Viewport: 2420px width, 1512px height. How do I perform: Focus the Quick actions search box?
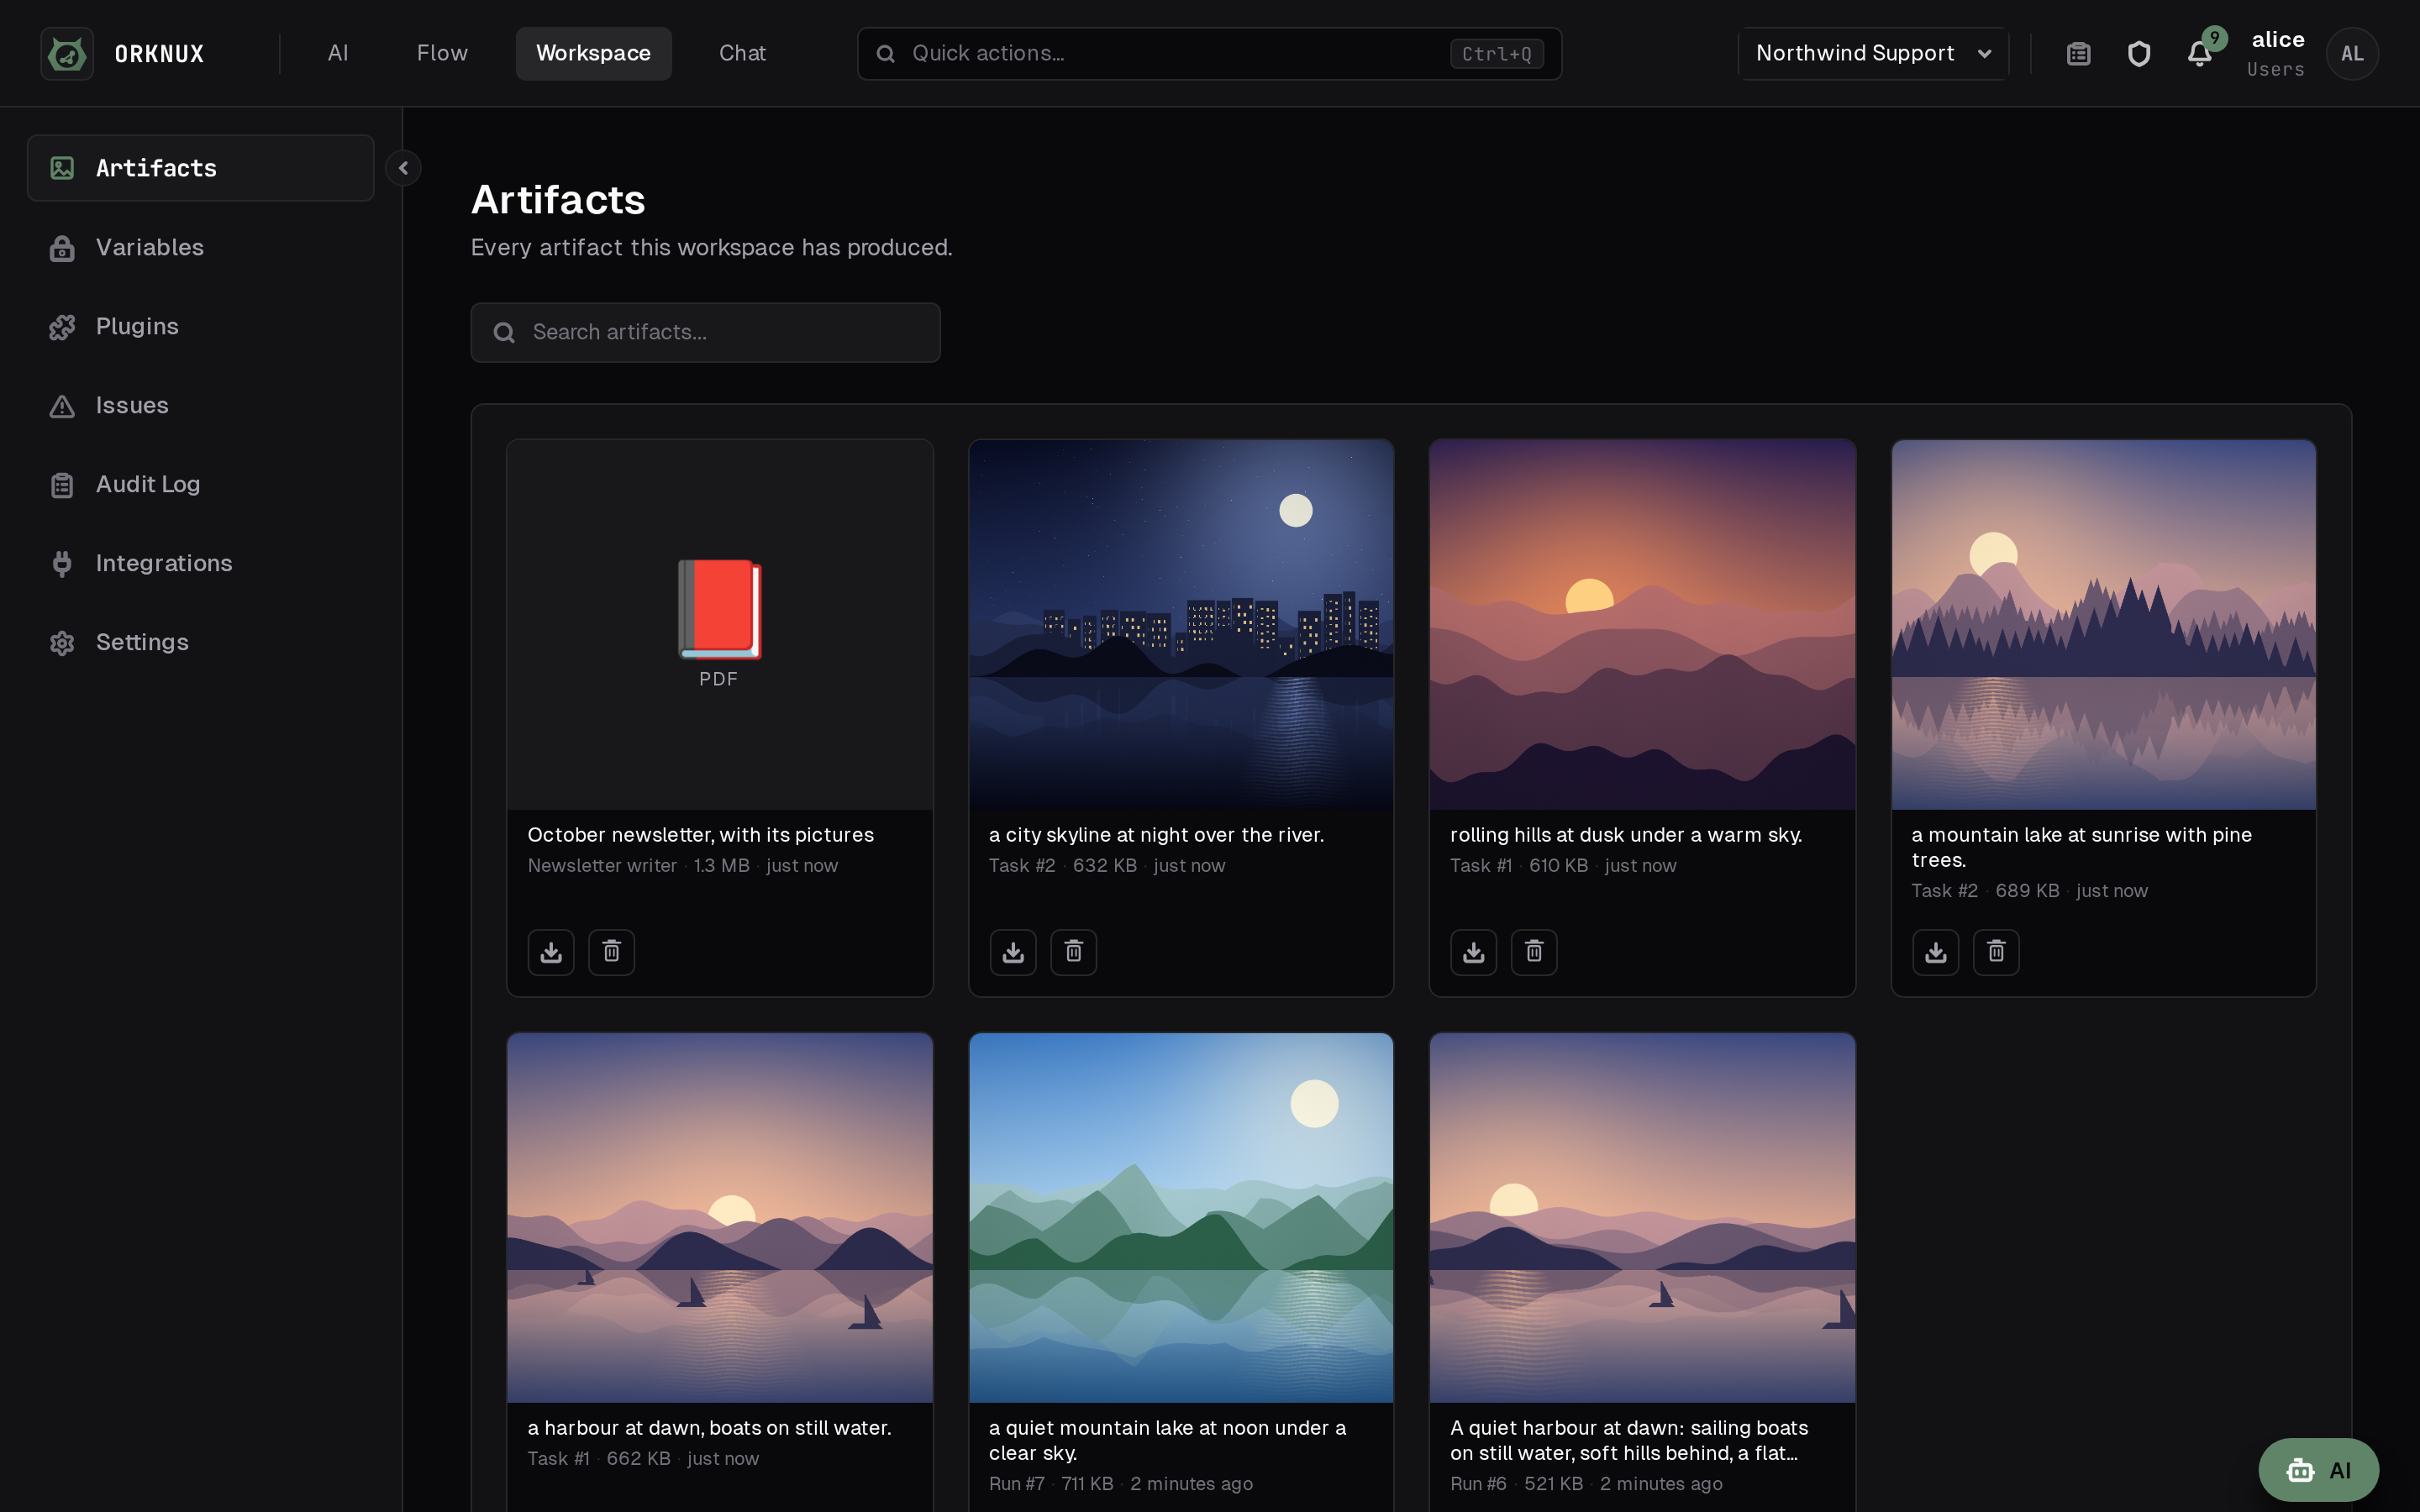pyautogui.click(x=1209, y=53)
